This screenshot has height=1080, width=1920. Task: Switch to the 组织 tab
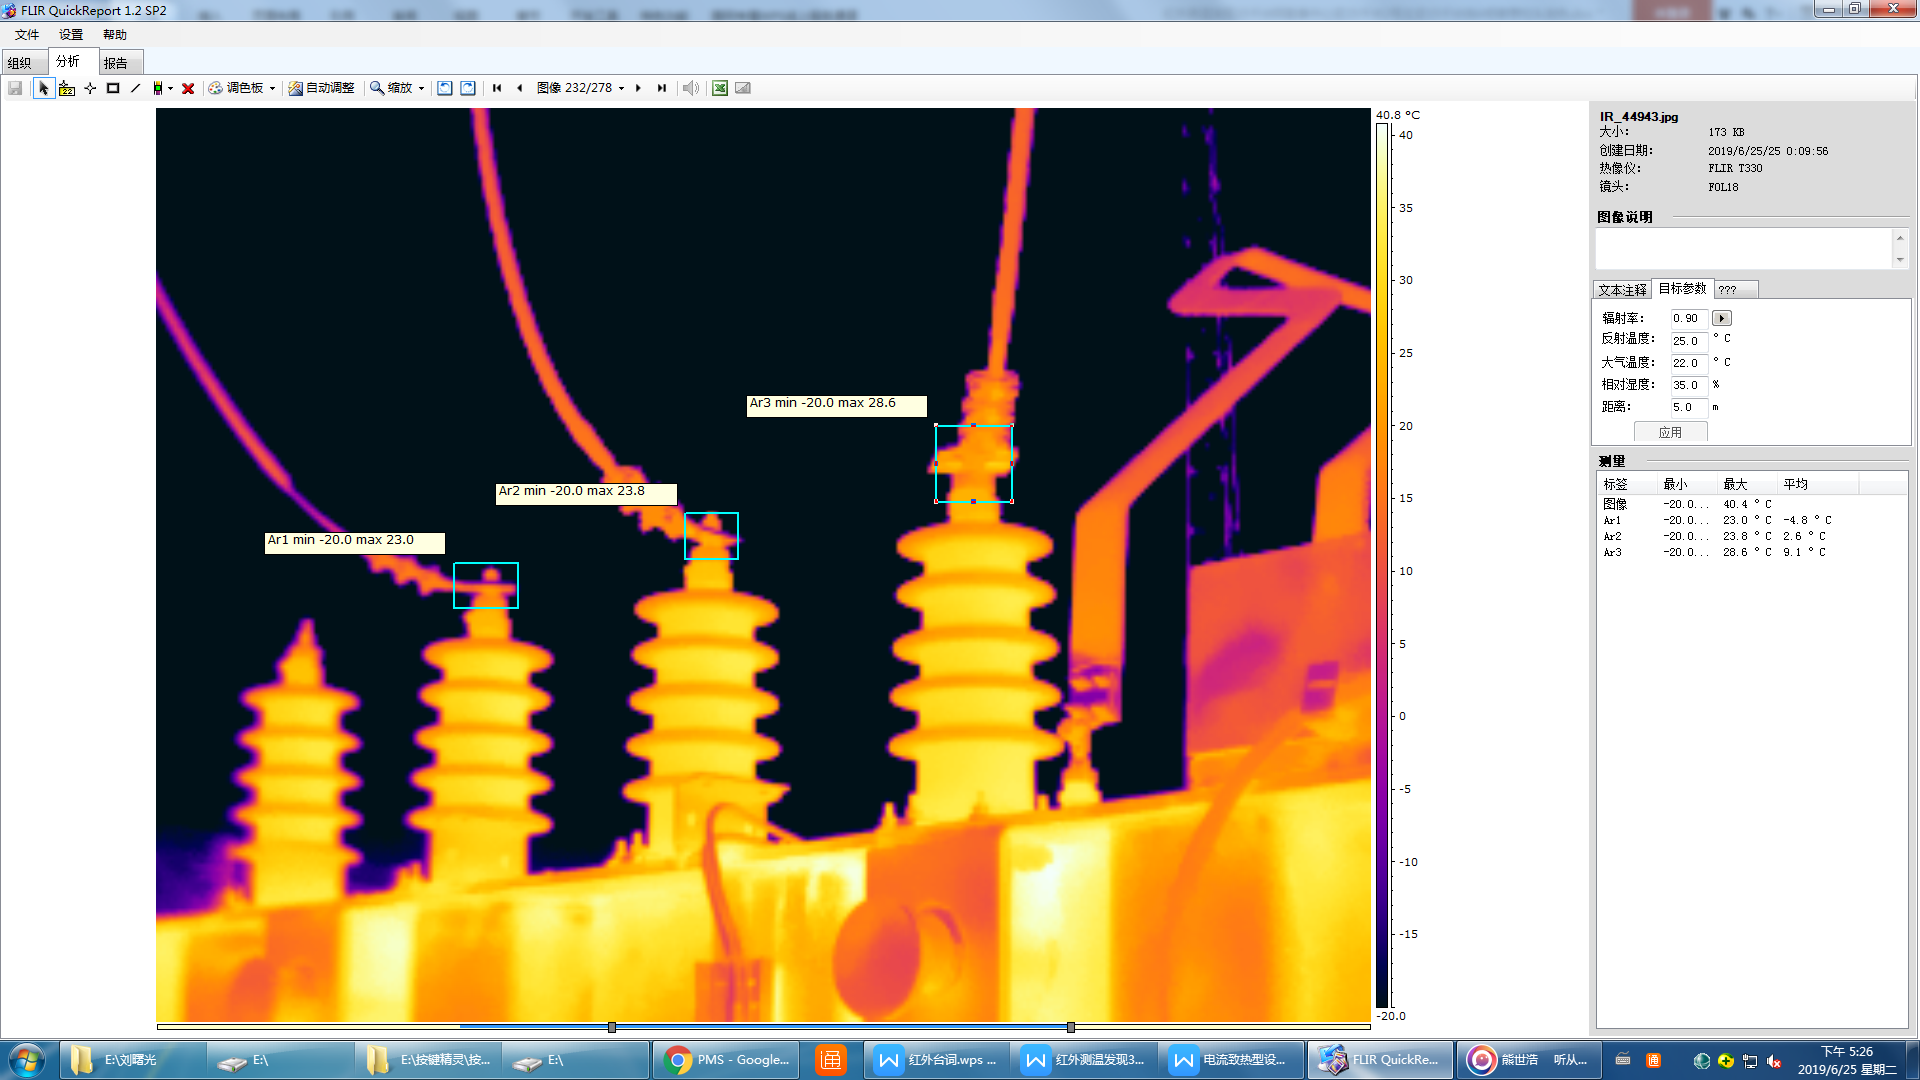[x=24, y=62]
